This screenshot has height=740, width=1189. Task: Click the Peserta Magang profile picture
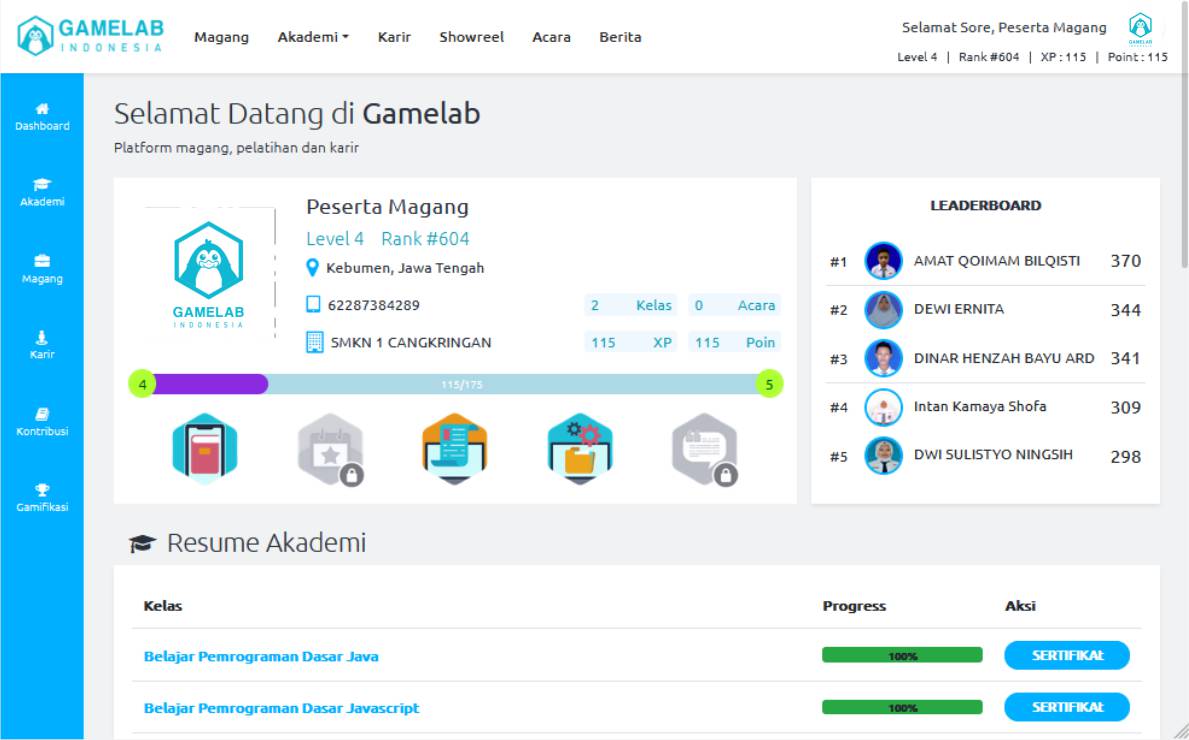point(209,273)
